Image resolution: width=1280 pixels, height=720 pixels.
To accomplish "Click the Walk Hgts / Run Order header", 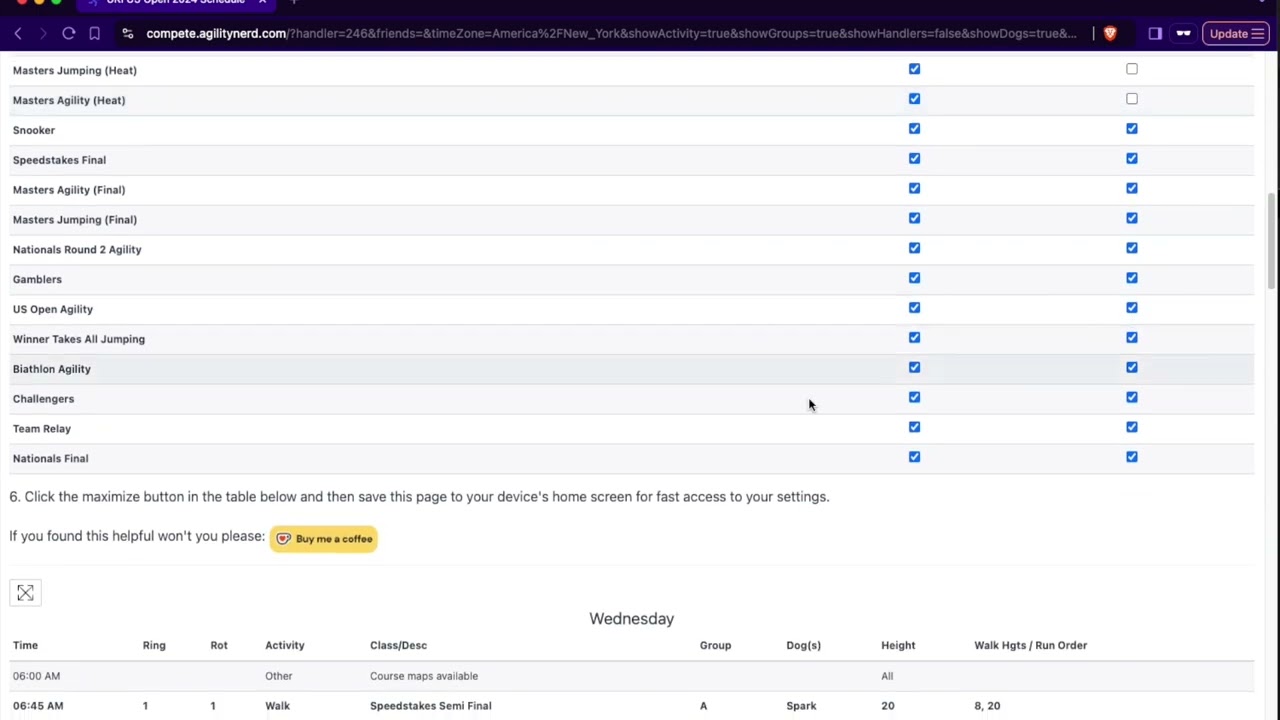I will [1030, 646].
